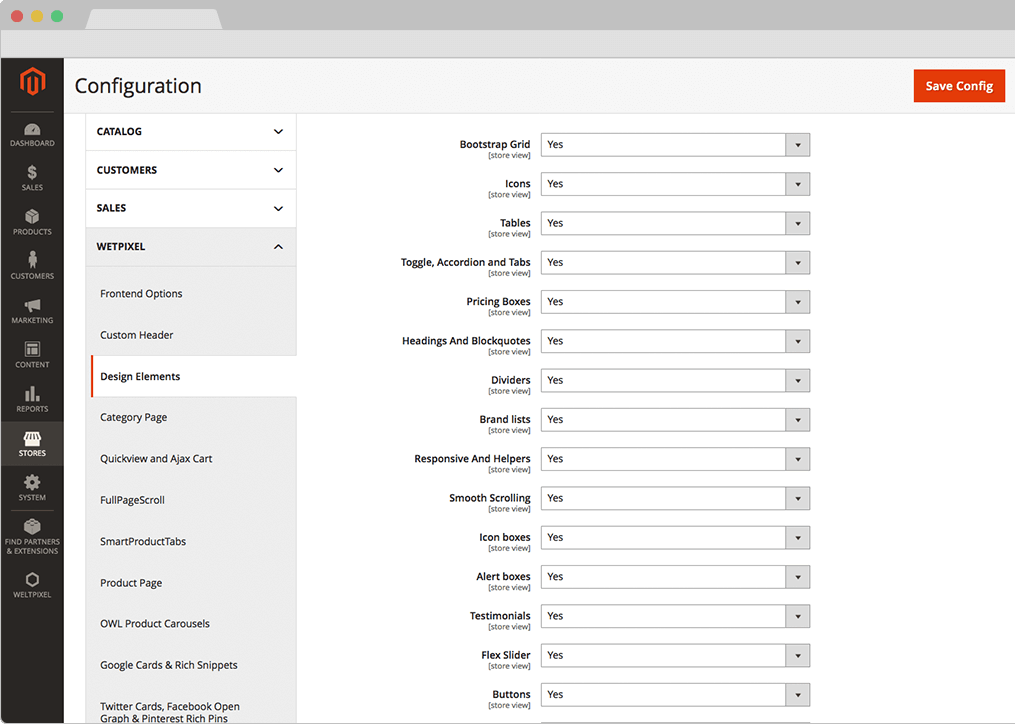Open Quickview and Ajax Cart settings
The height and width of the screenshot is (724, 1015).
pos(156,459)
